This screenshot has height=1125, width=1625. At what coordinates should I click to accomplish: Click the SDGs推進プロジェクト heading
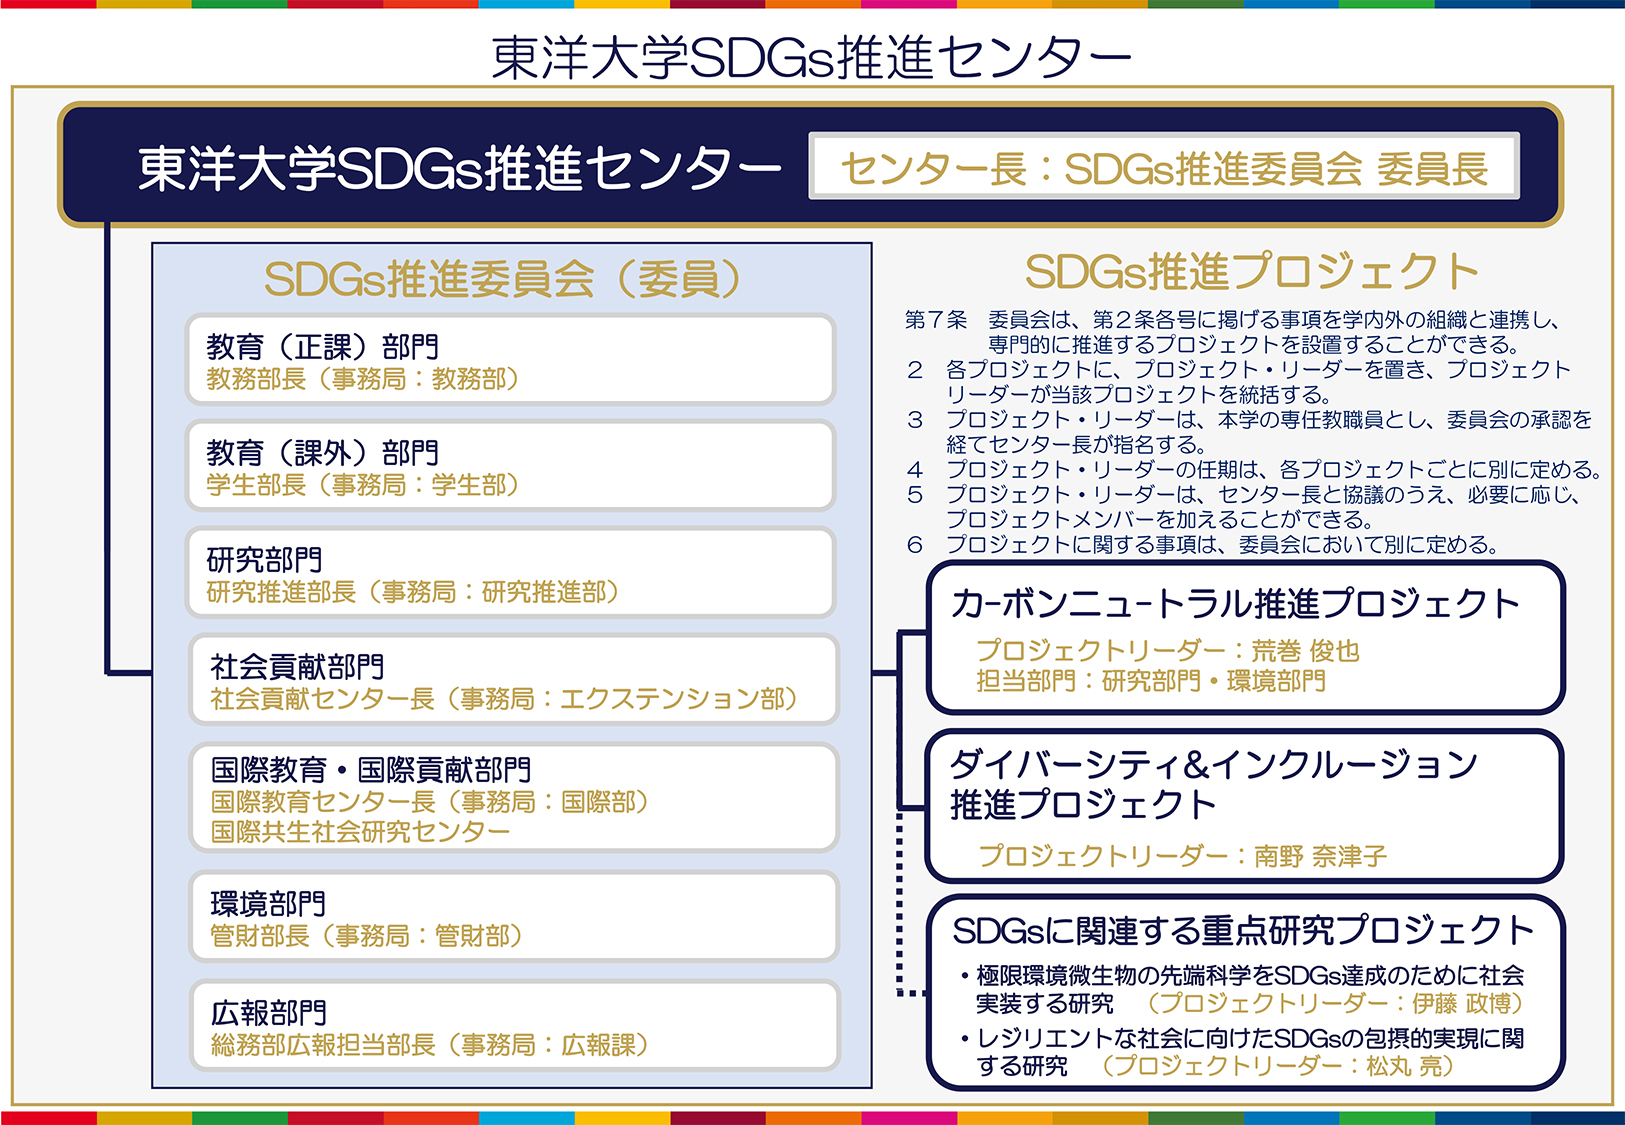tap(1252, 271)
